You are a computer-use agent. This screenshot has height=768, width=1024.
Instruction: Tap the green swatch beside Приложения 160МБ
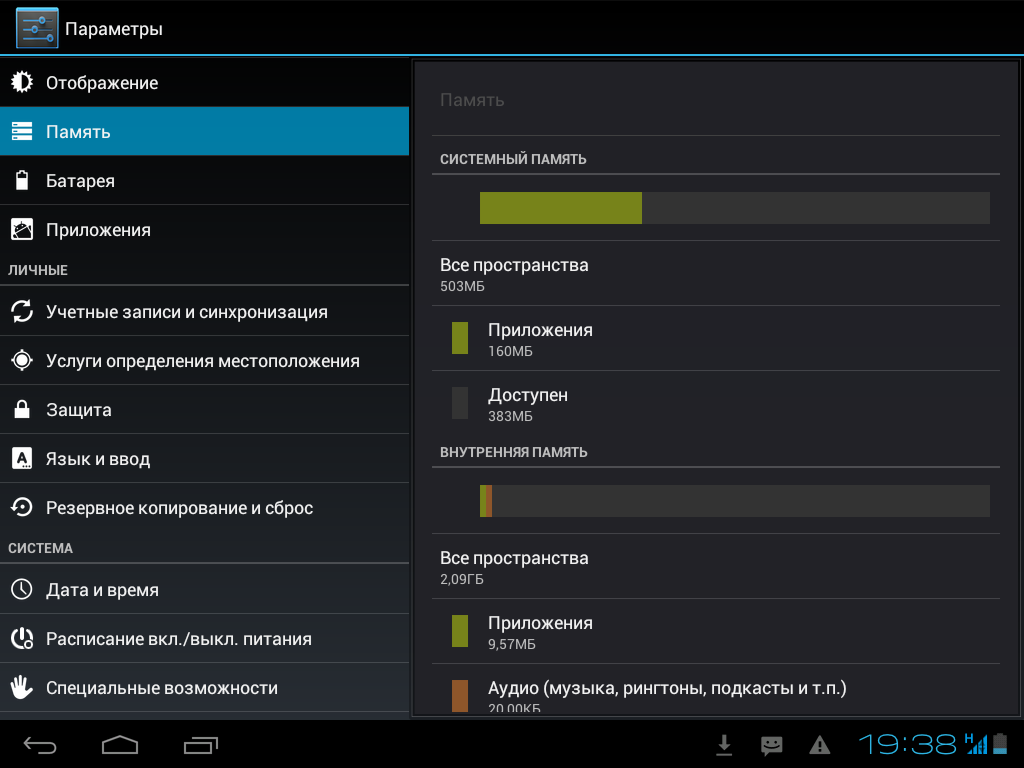(460, 338)
